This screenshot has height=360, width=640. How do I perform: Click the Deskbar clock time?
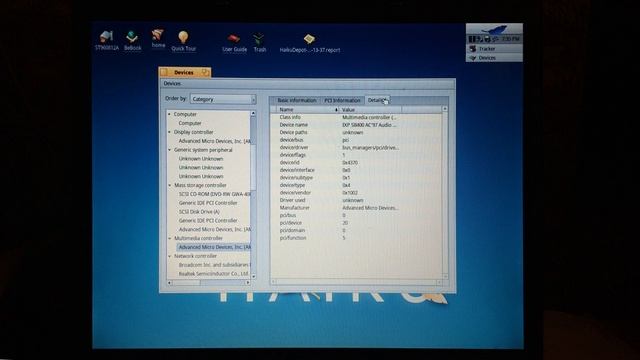tap(510, 39)
